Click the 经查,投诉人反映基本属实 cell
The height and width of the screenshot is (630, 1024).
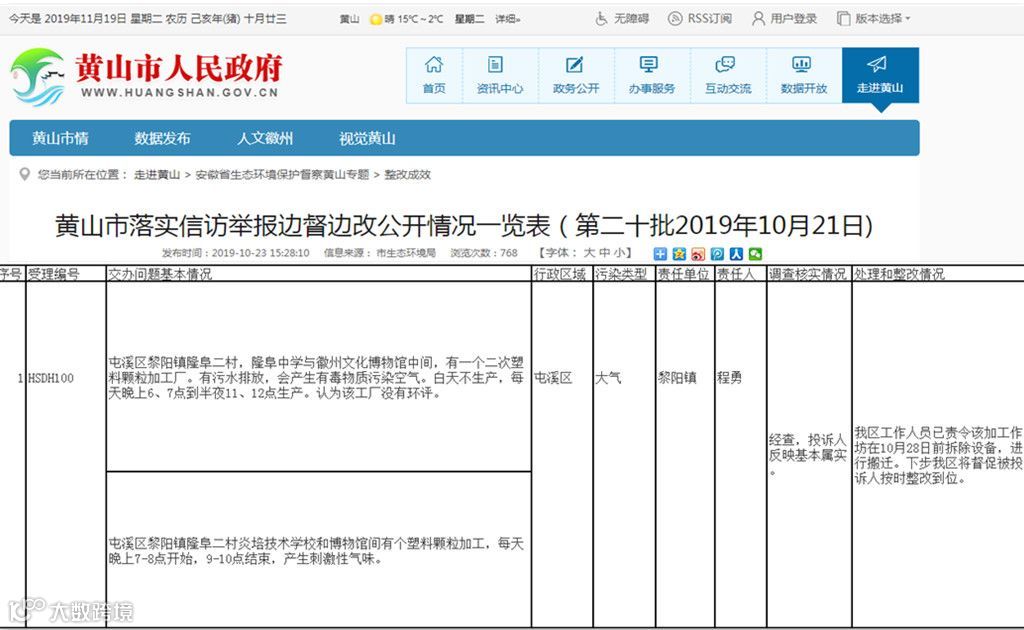pos(808,455)
